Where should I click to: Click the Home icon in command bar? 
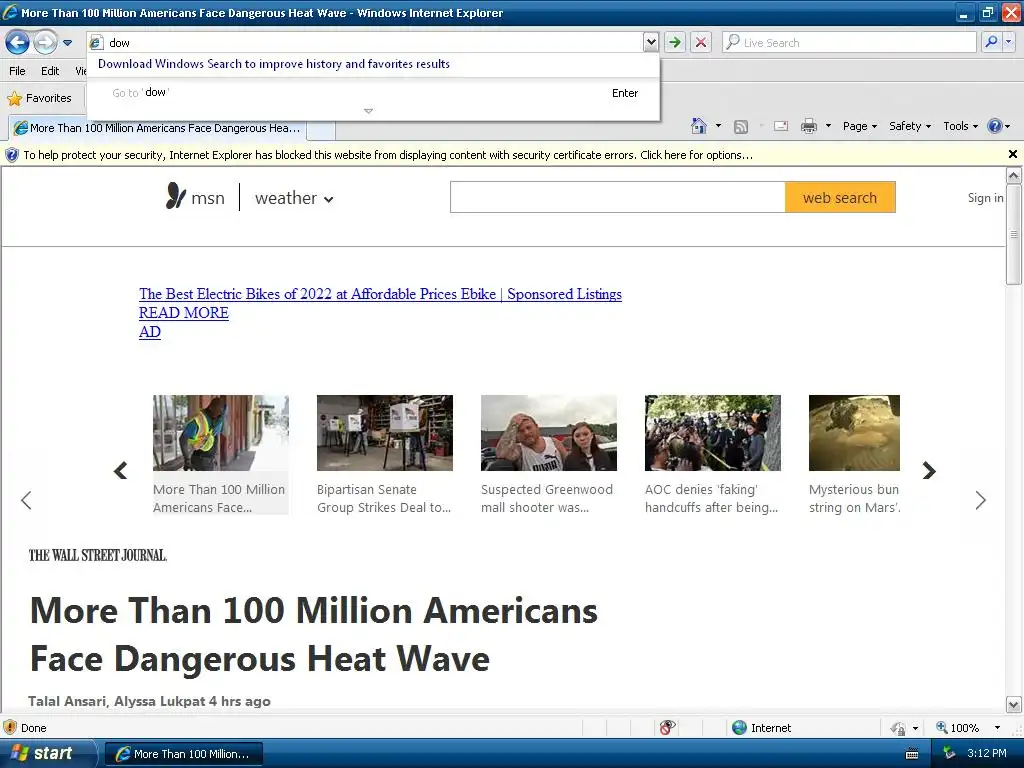click(699, 126)
